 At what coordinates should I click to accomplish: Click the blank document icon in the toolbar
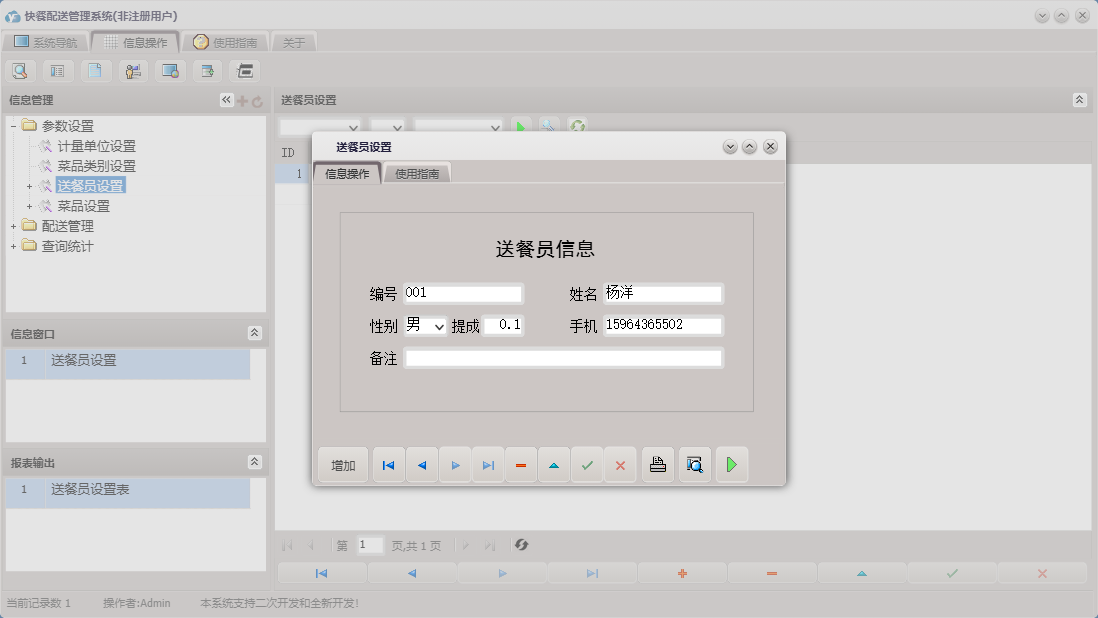pyautogui.click(x=96, y=71)
